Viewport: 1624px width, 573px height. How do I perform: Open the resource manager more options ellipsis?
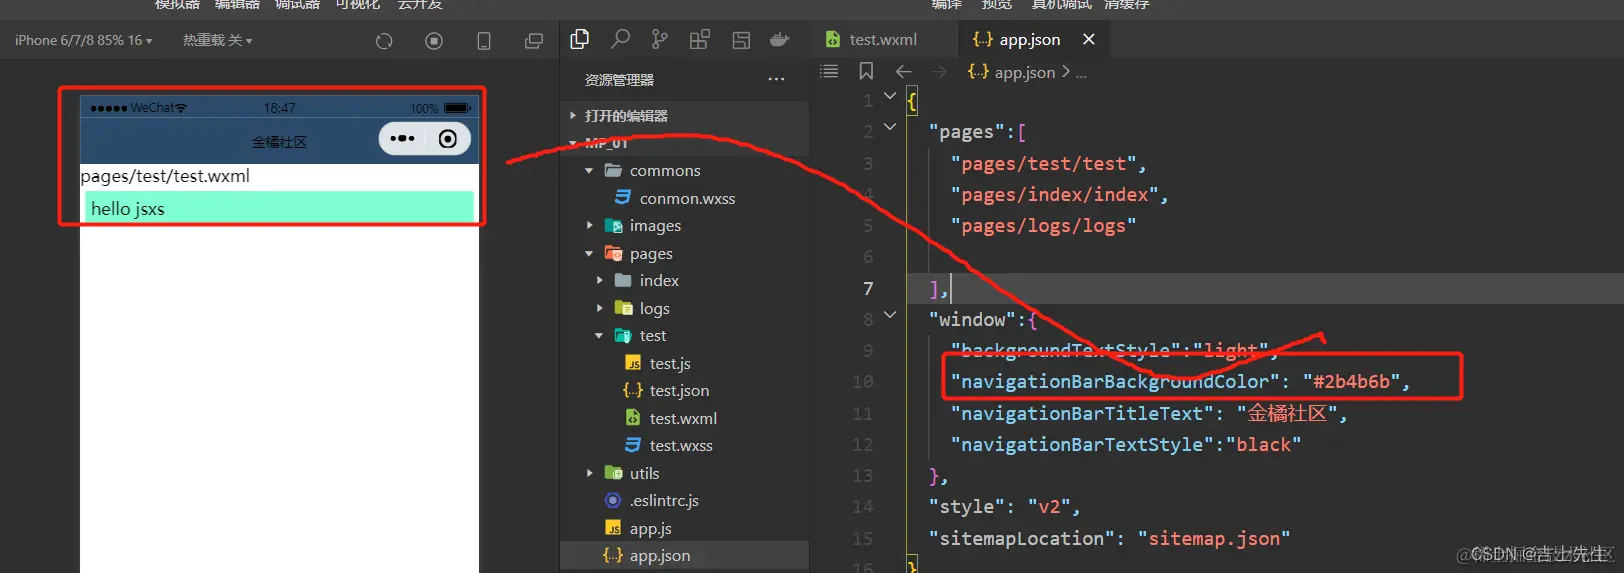click(x=776, y=79)
